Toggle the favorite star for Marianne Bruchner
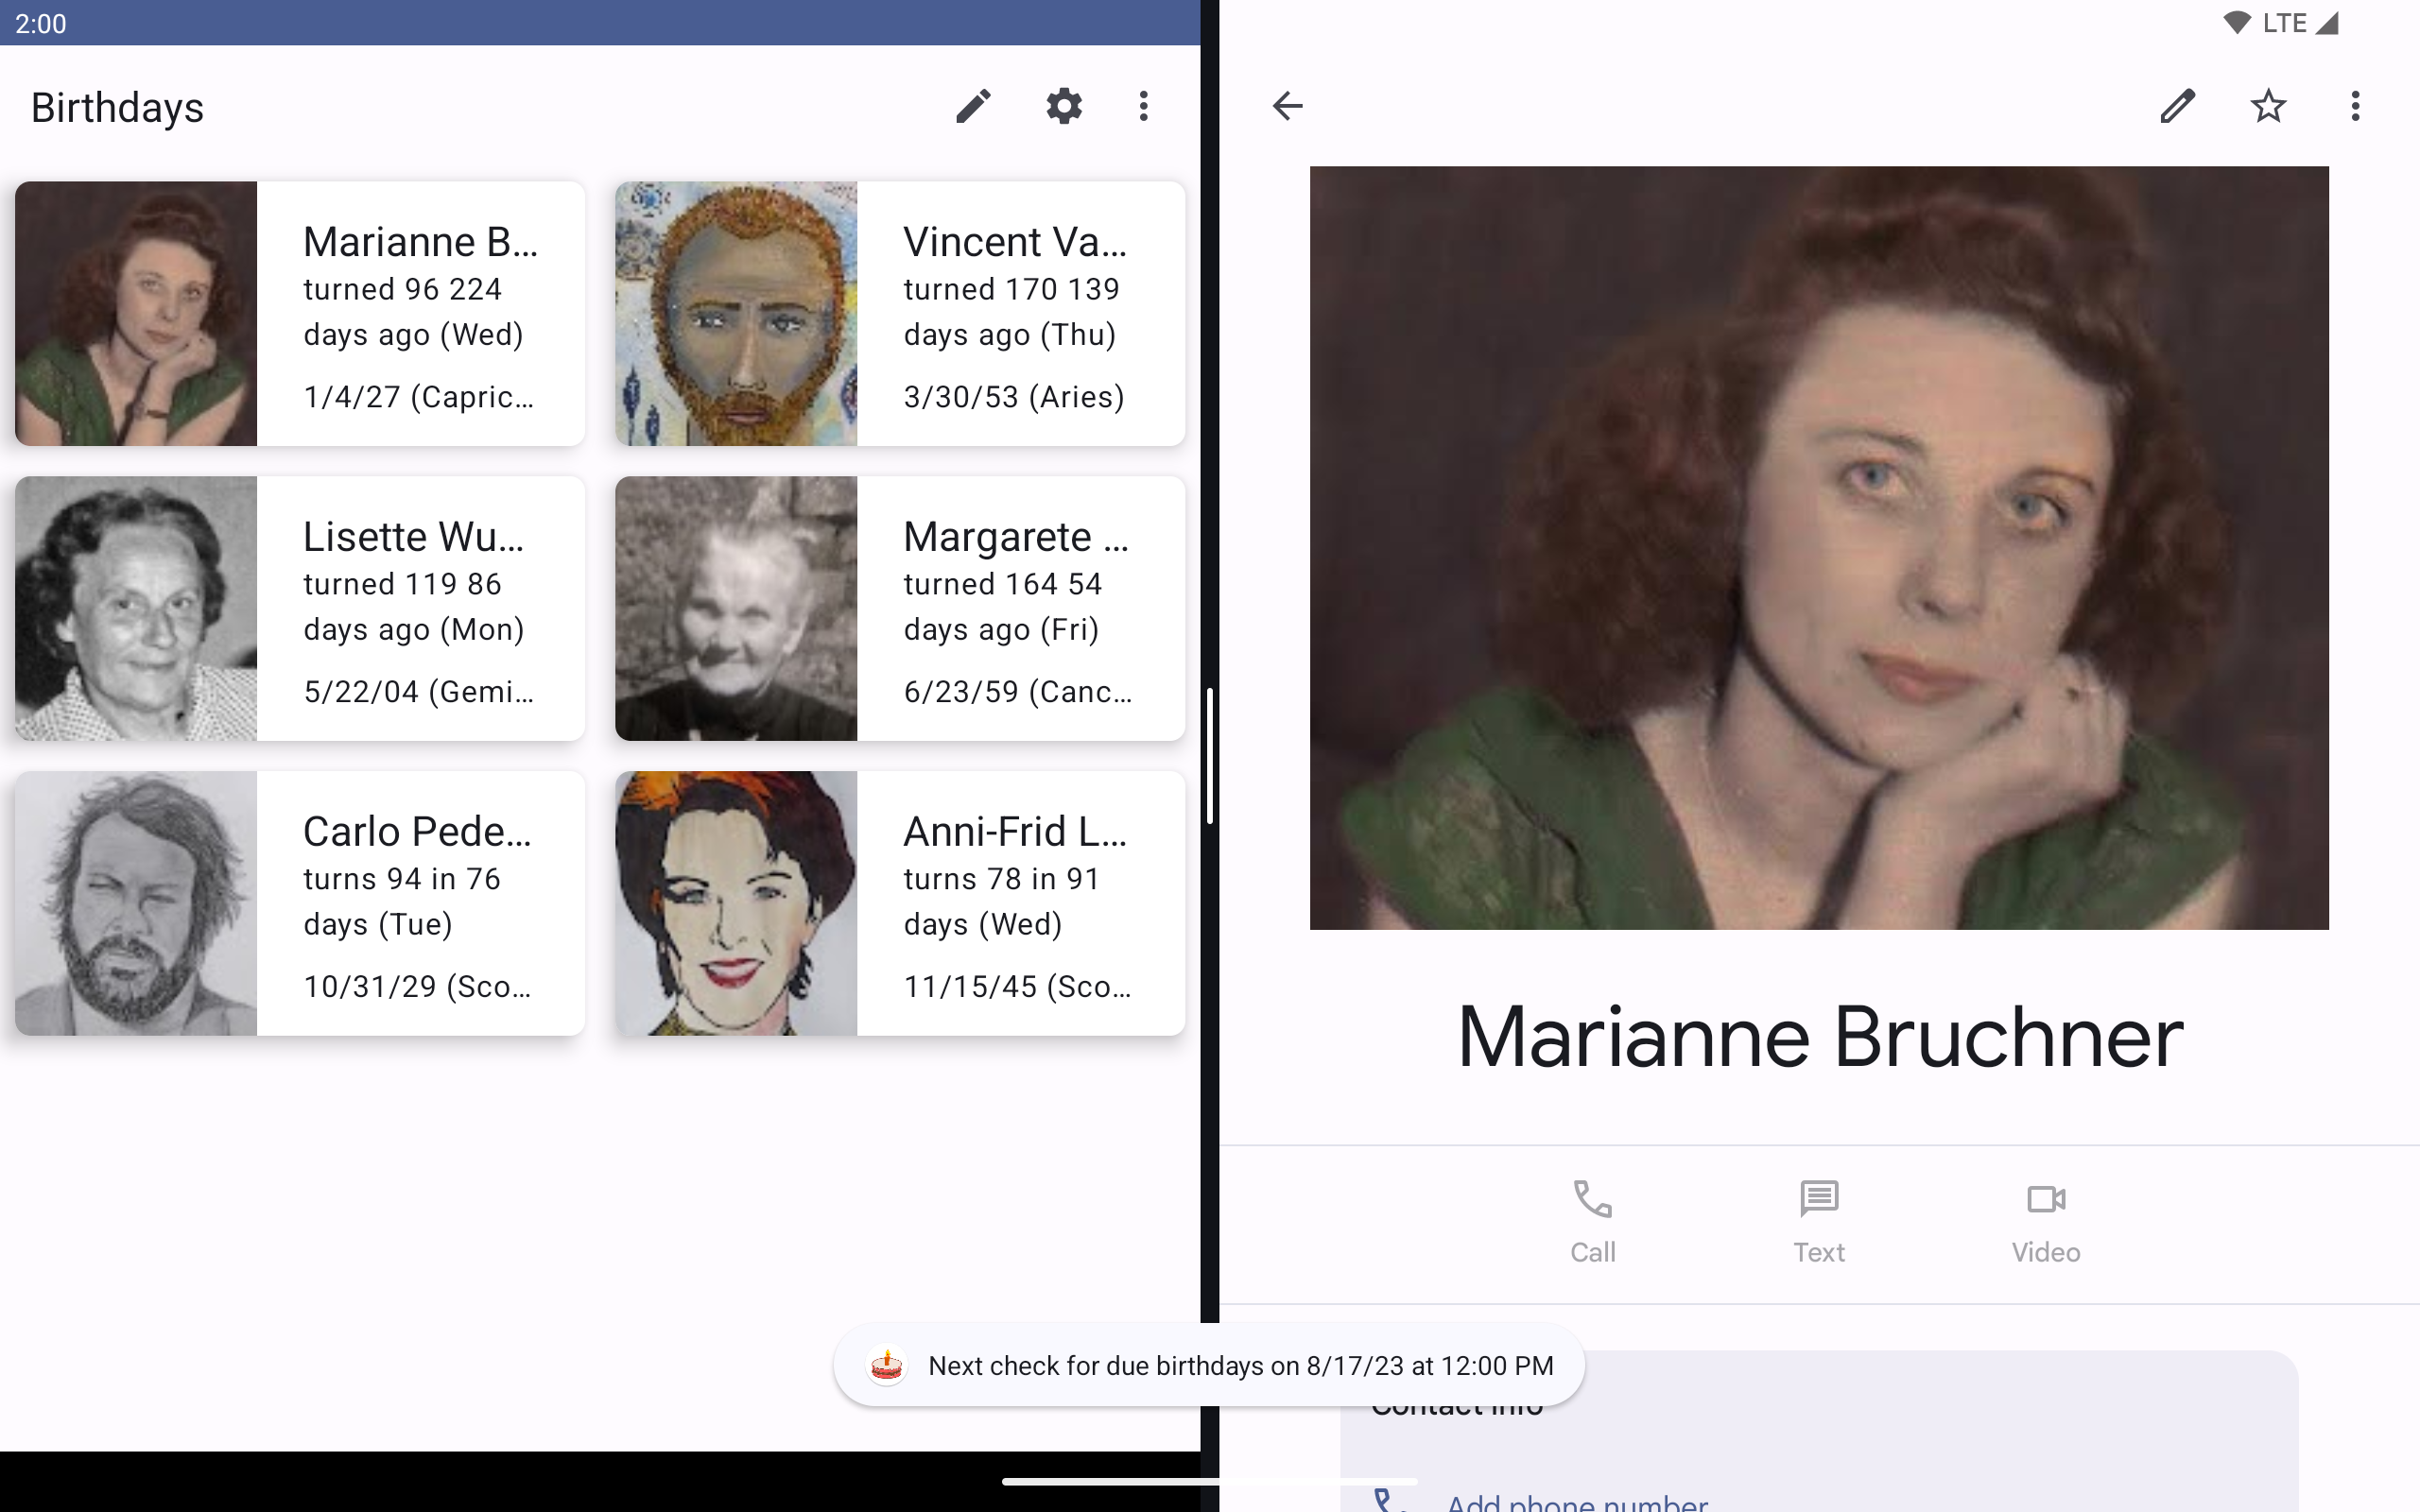 click(x=2267, y=106)
